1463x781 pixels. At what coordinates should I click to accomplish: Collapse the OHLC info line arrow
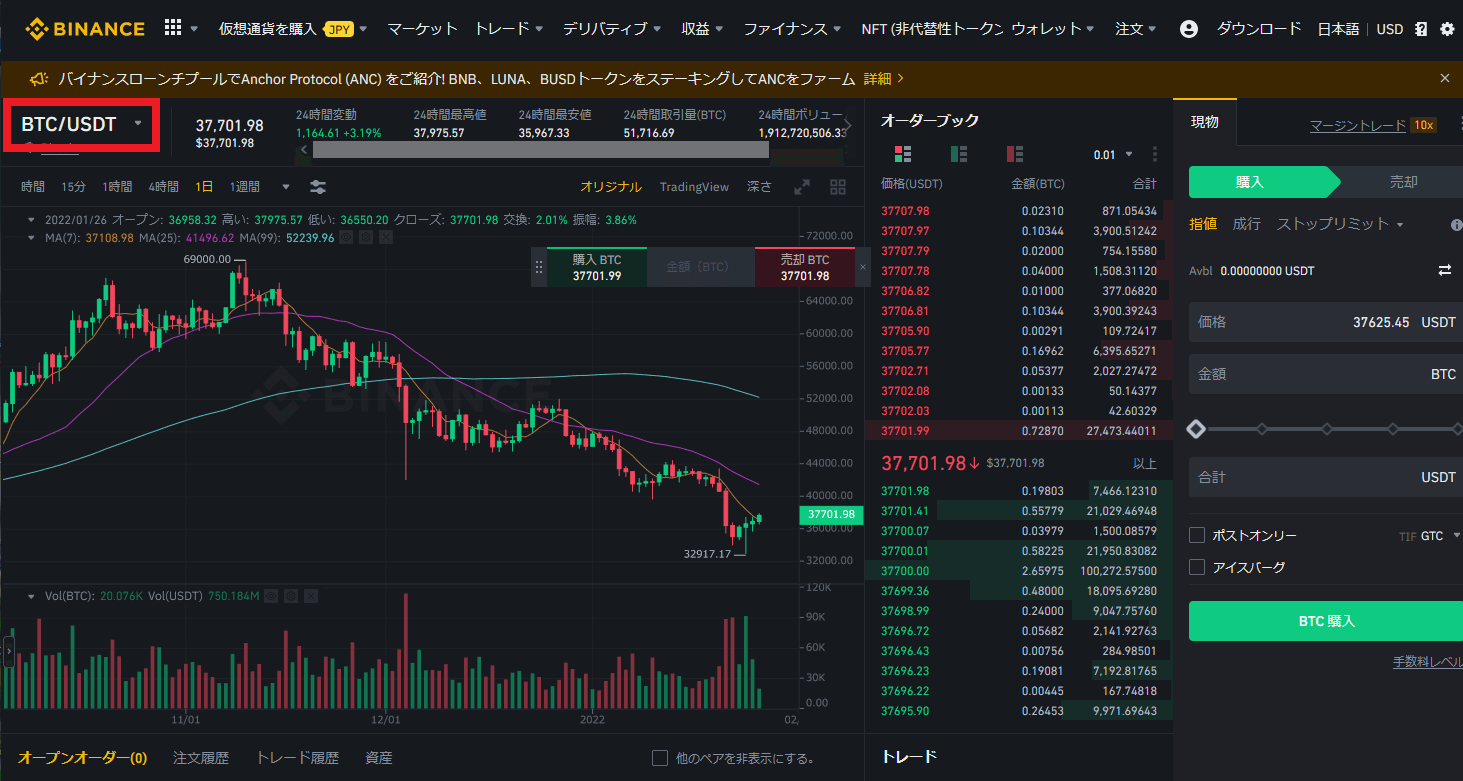30,219
